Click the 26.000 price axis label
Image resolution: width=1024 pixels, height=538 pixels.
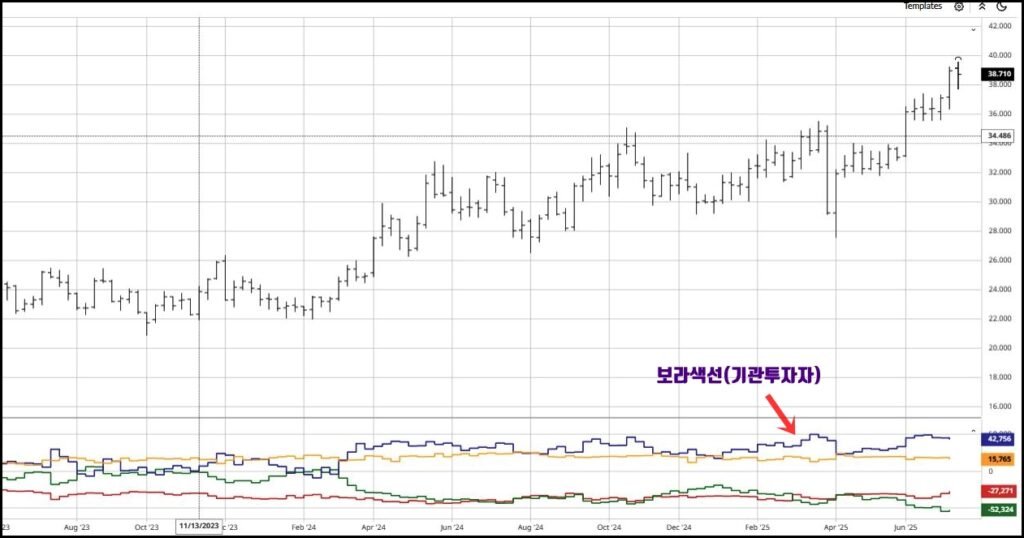1000,260
